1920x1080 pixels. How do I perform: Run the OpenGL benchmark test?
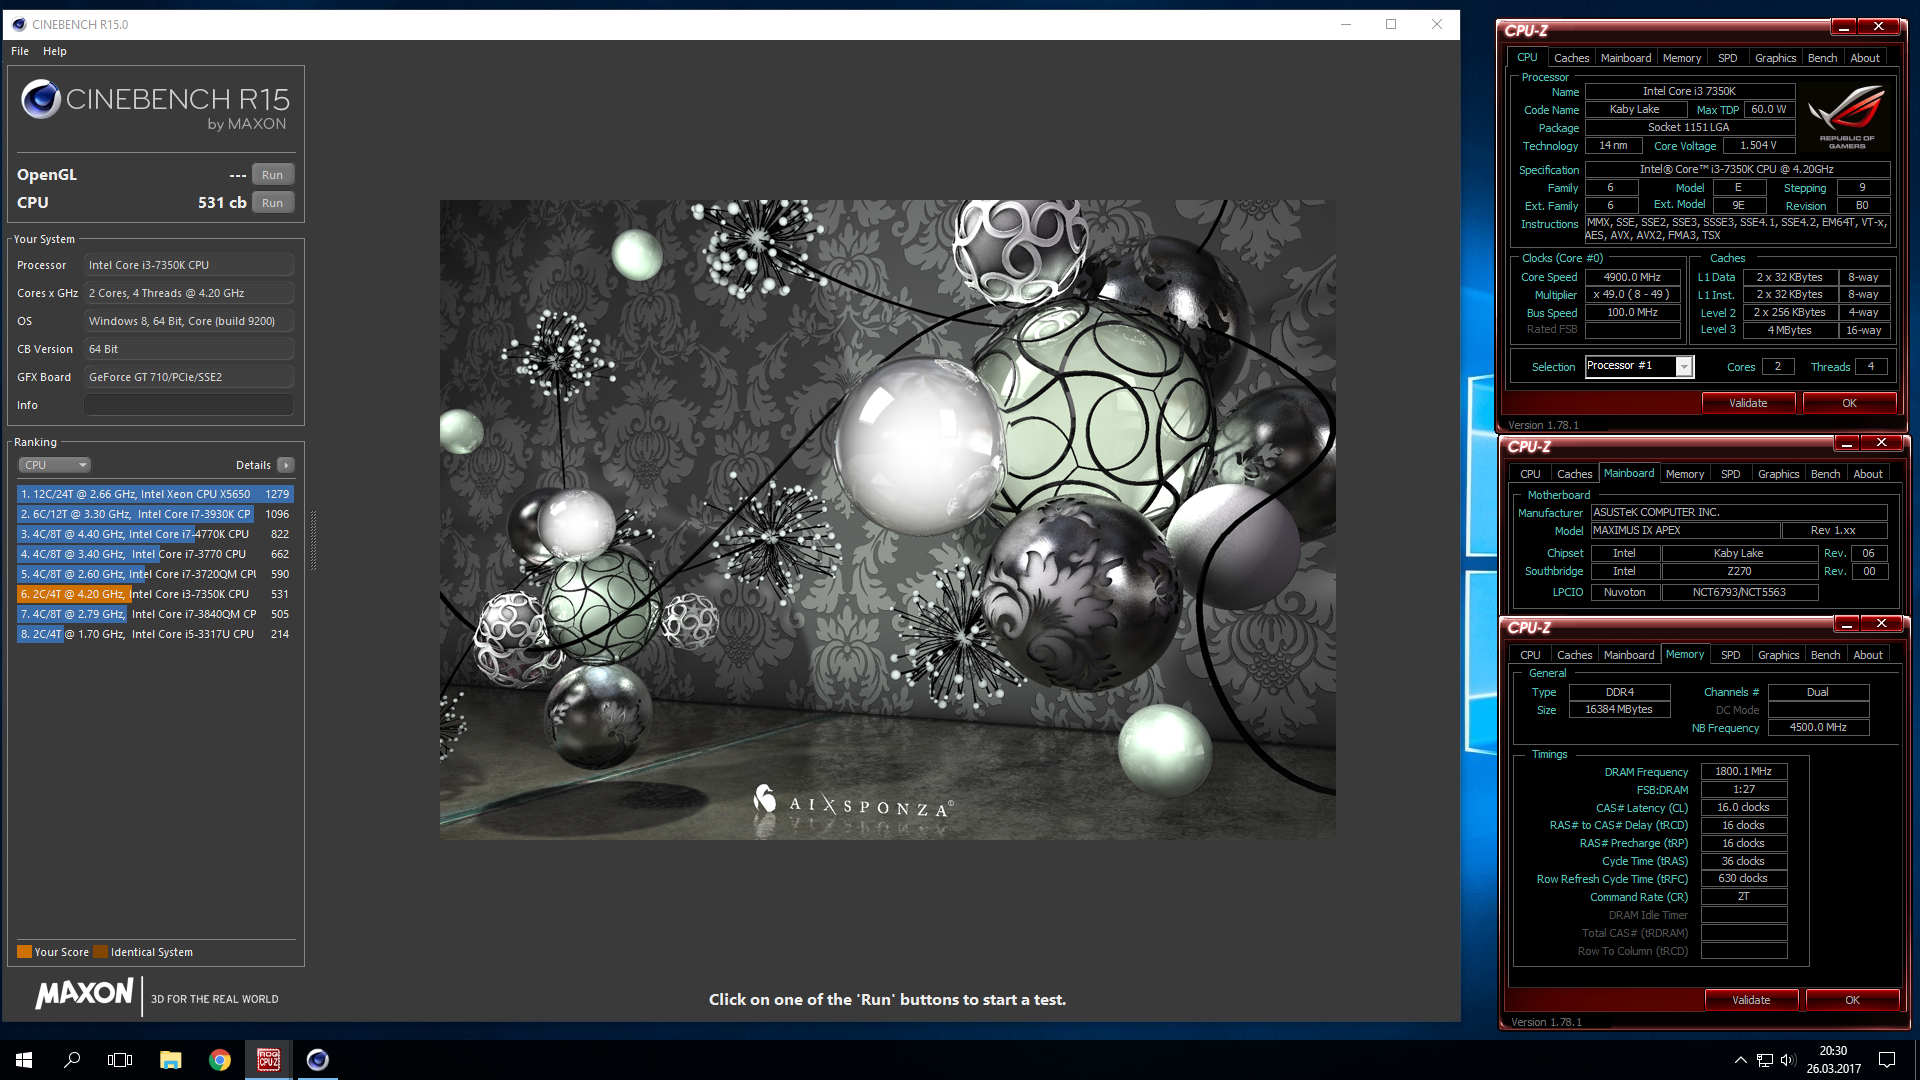click(272, 175)
